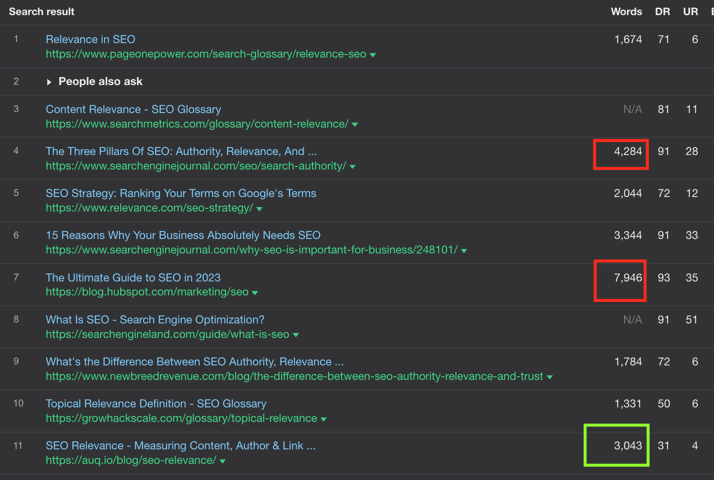Click the 'Search result' column header
The height and width of the screenshot is (480, 714).
pos(41,12)
